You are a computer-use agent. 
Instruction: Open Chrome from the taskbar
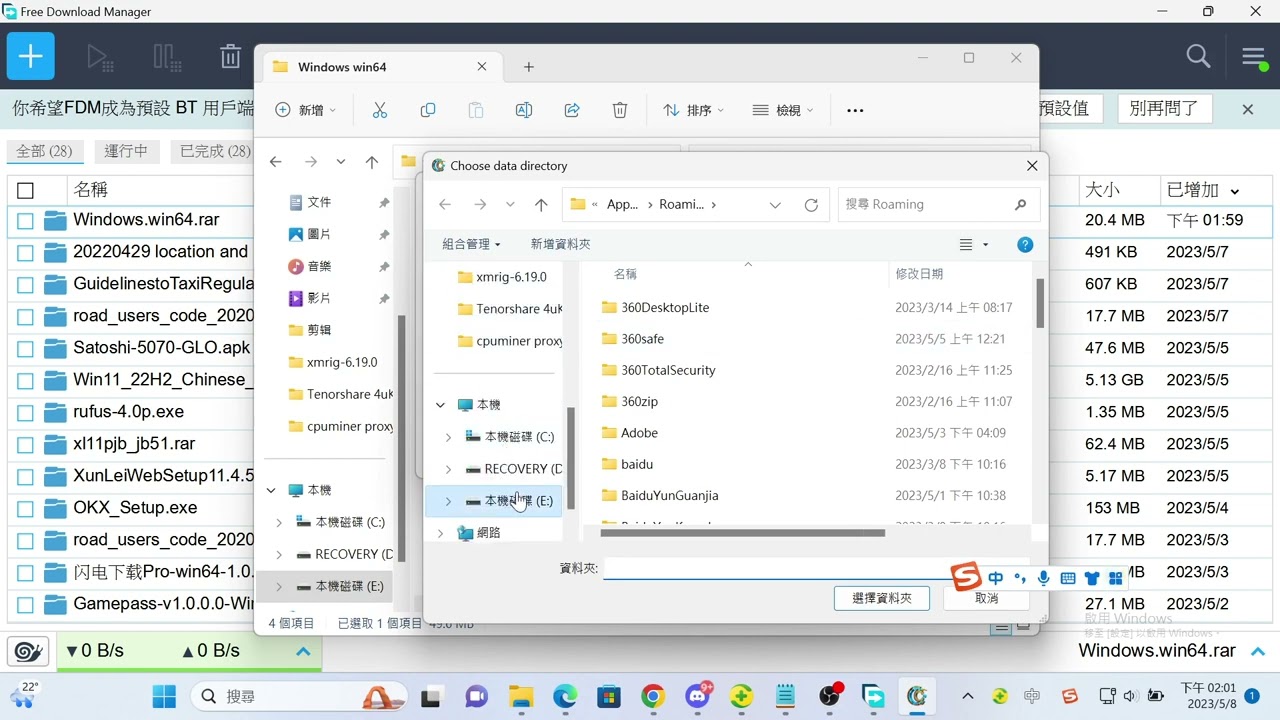(653, 696)
